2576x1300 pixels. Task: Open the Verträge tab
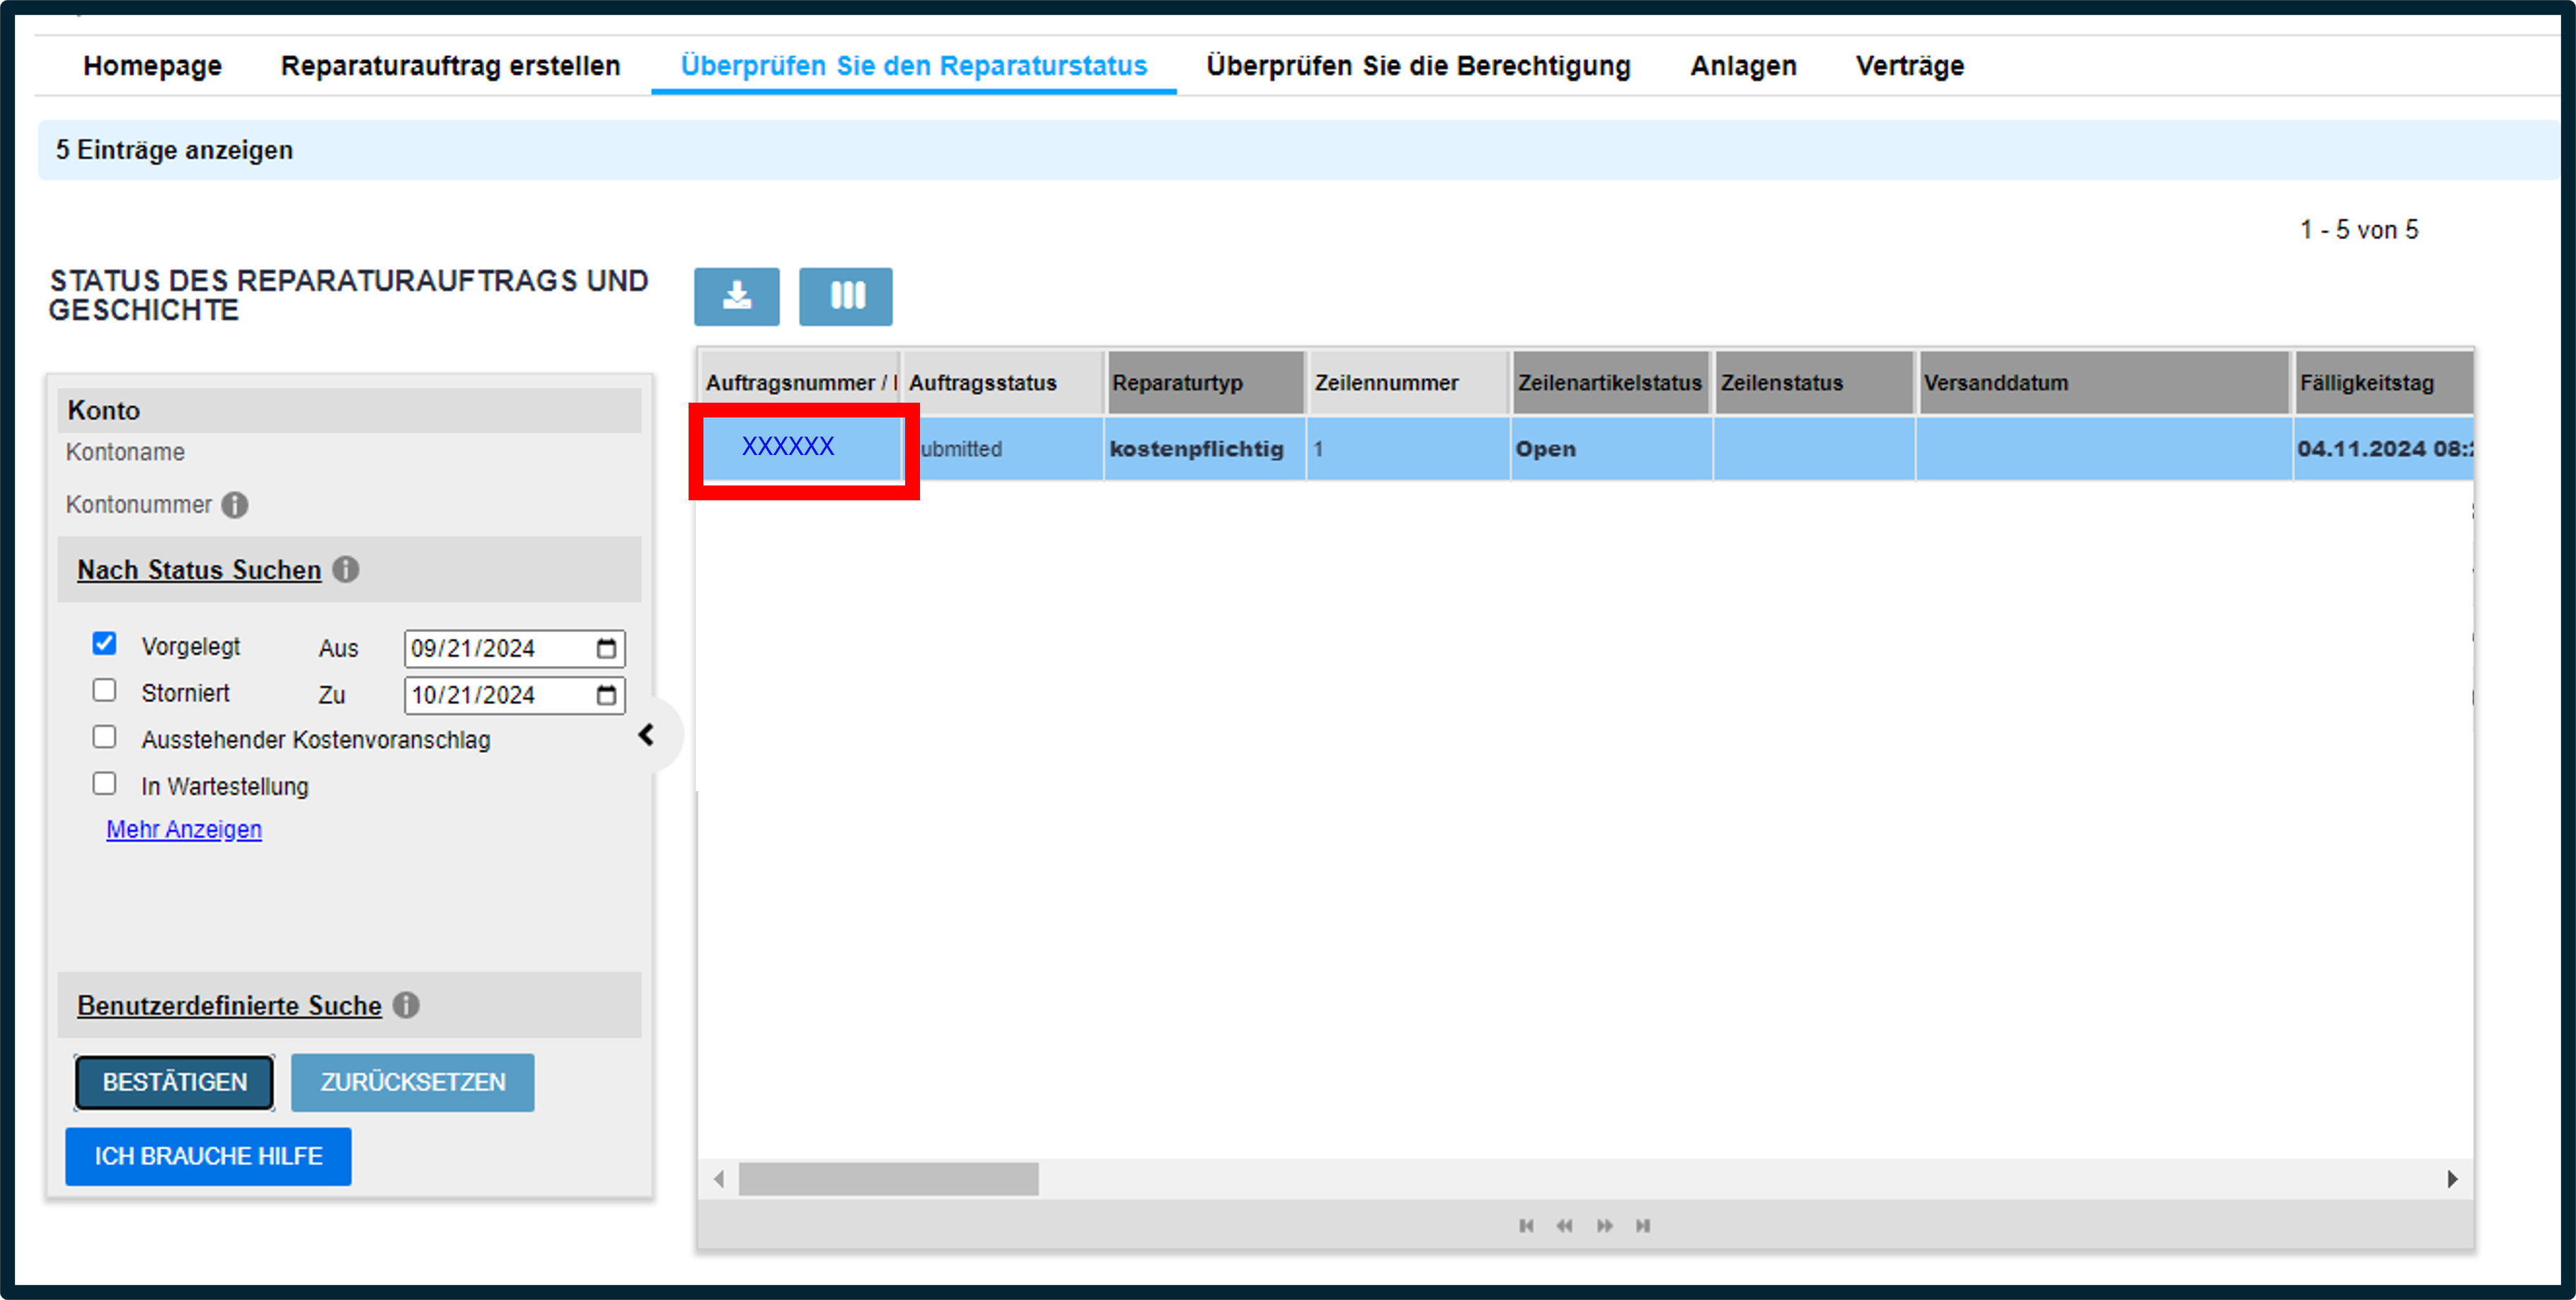click(1910, 66)
